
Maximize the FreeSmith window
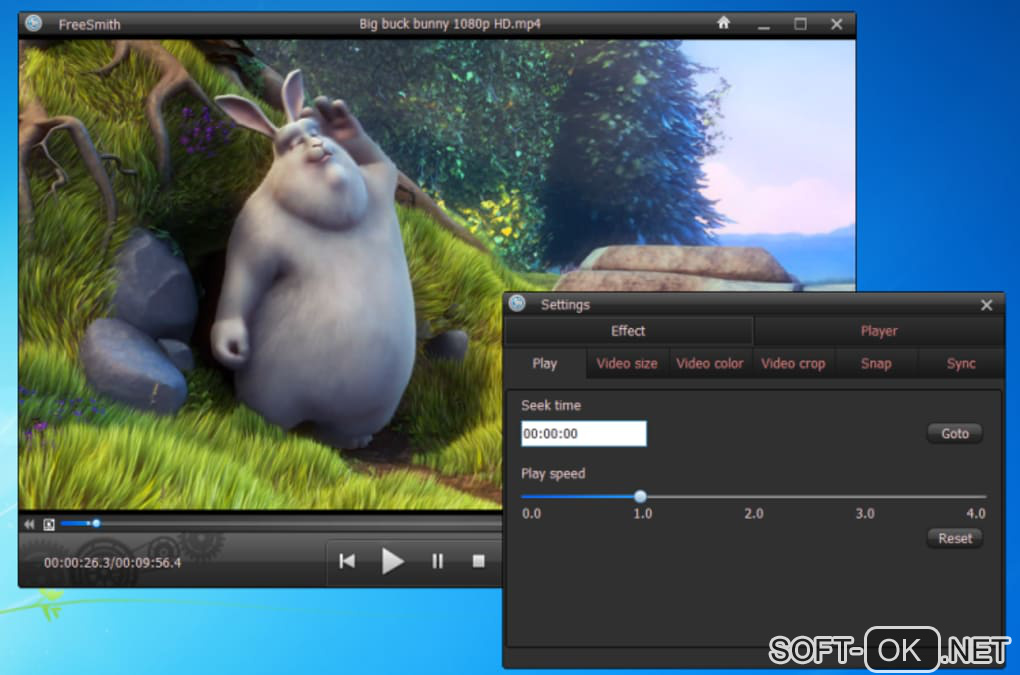[800, 24]
